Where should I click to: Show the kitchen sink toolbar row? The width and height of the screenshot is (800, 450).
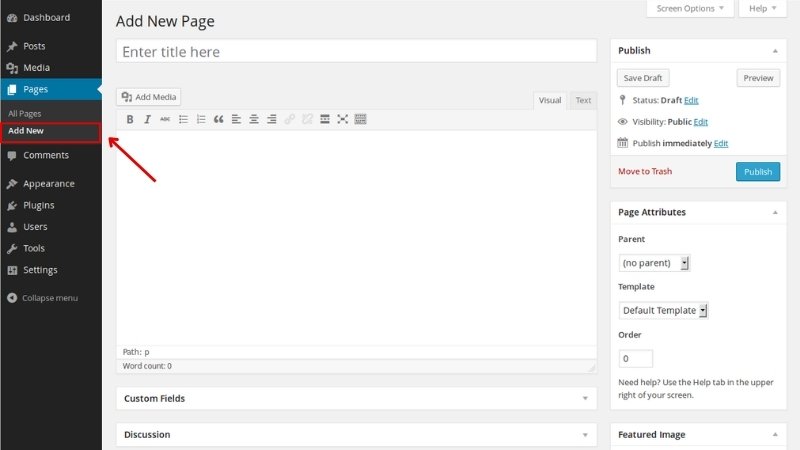coord(360,119)
